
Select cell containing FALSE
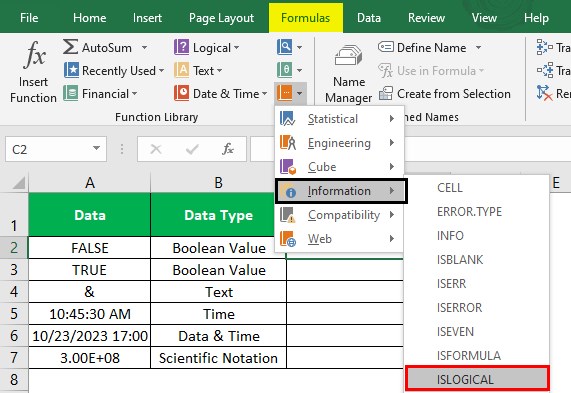[x=90, y=248]
